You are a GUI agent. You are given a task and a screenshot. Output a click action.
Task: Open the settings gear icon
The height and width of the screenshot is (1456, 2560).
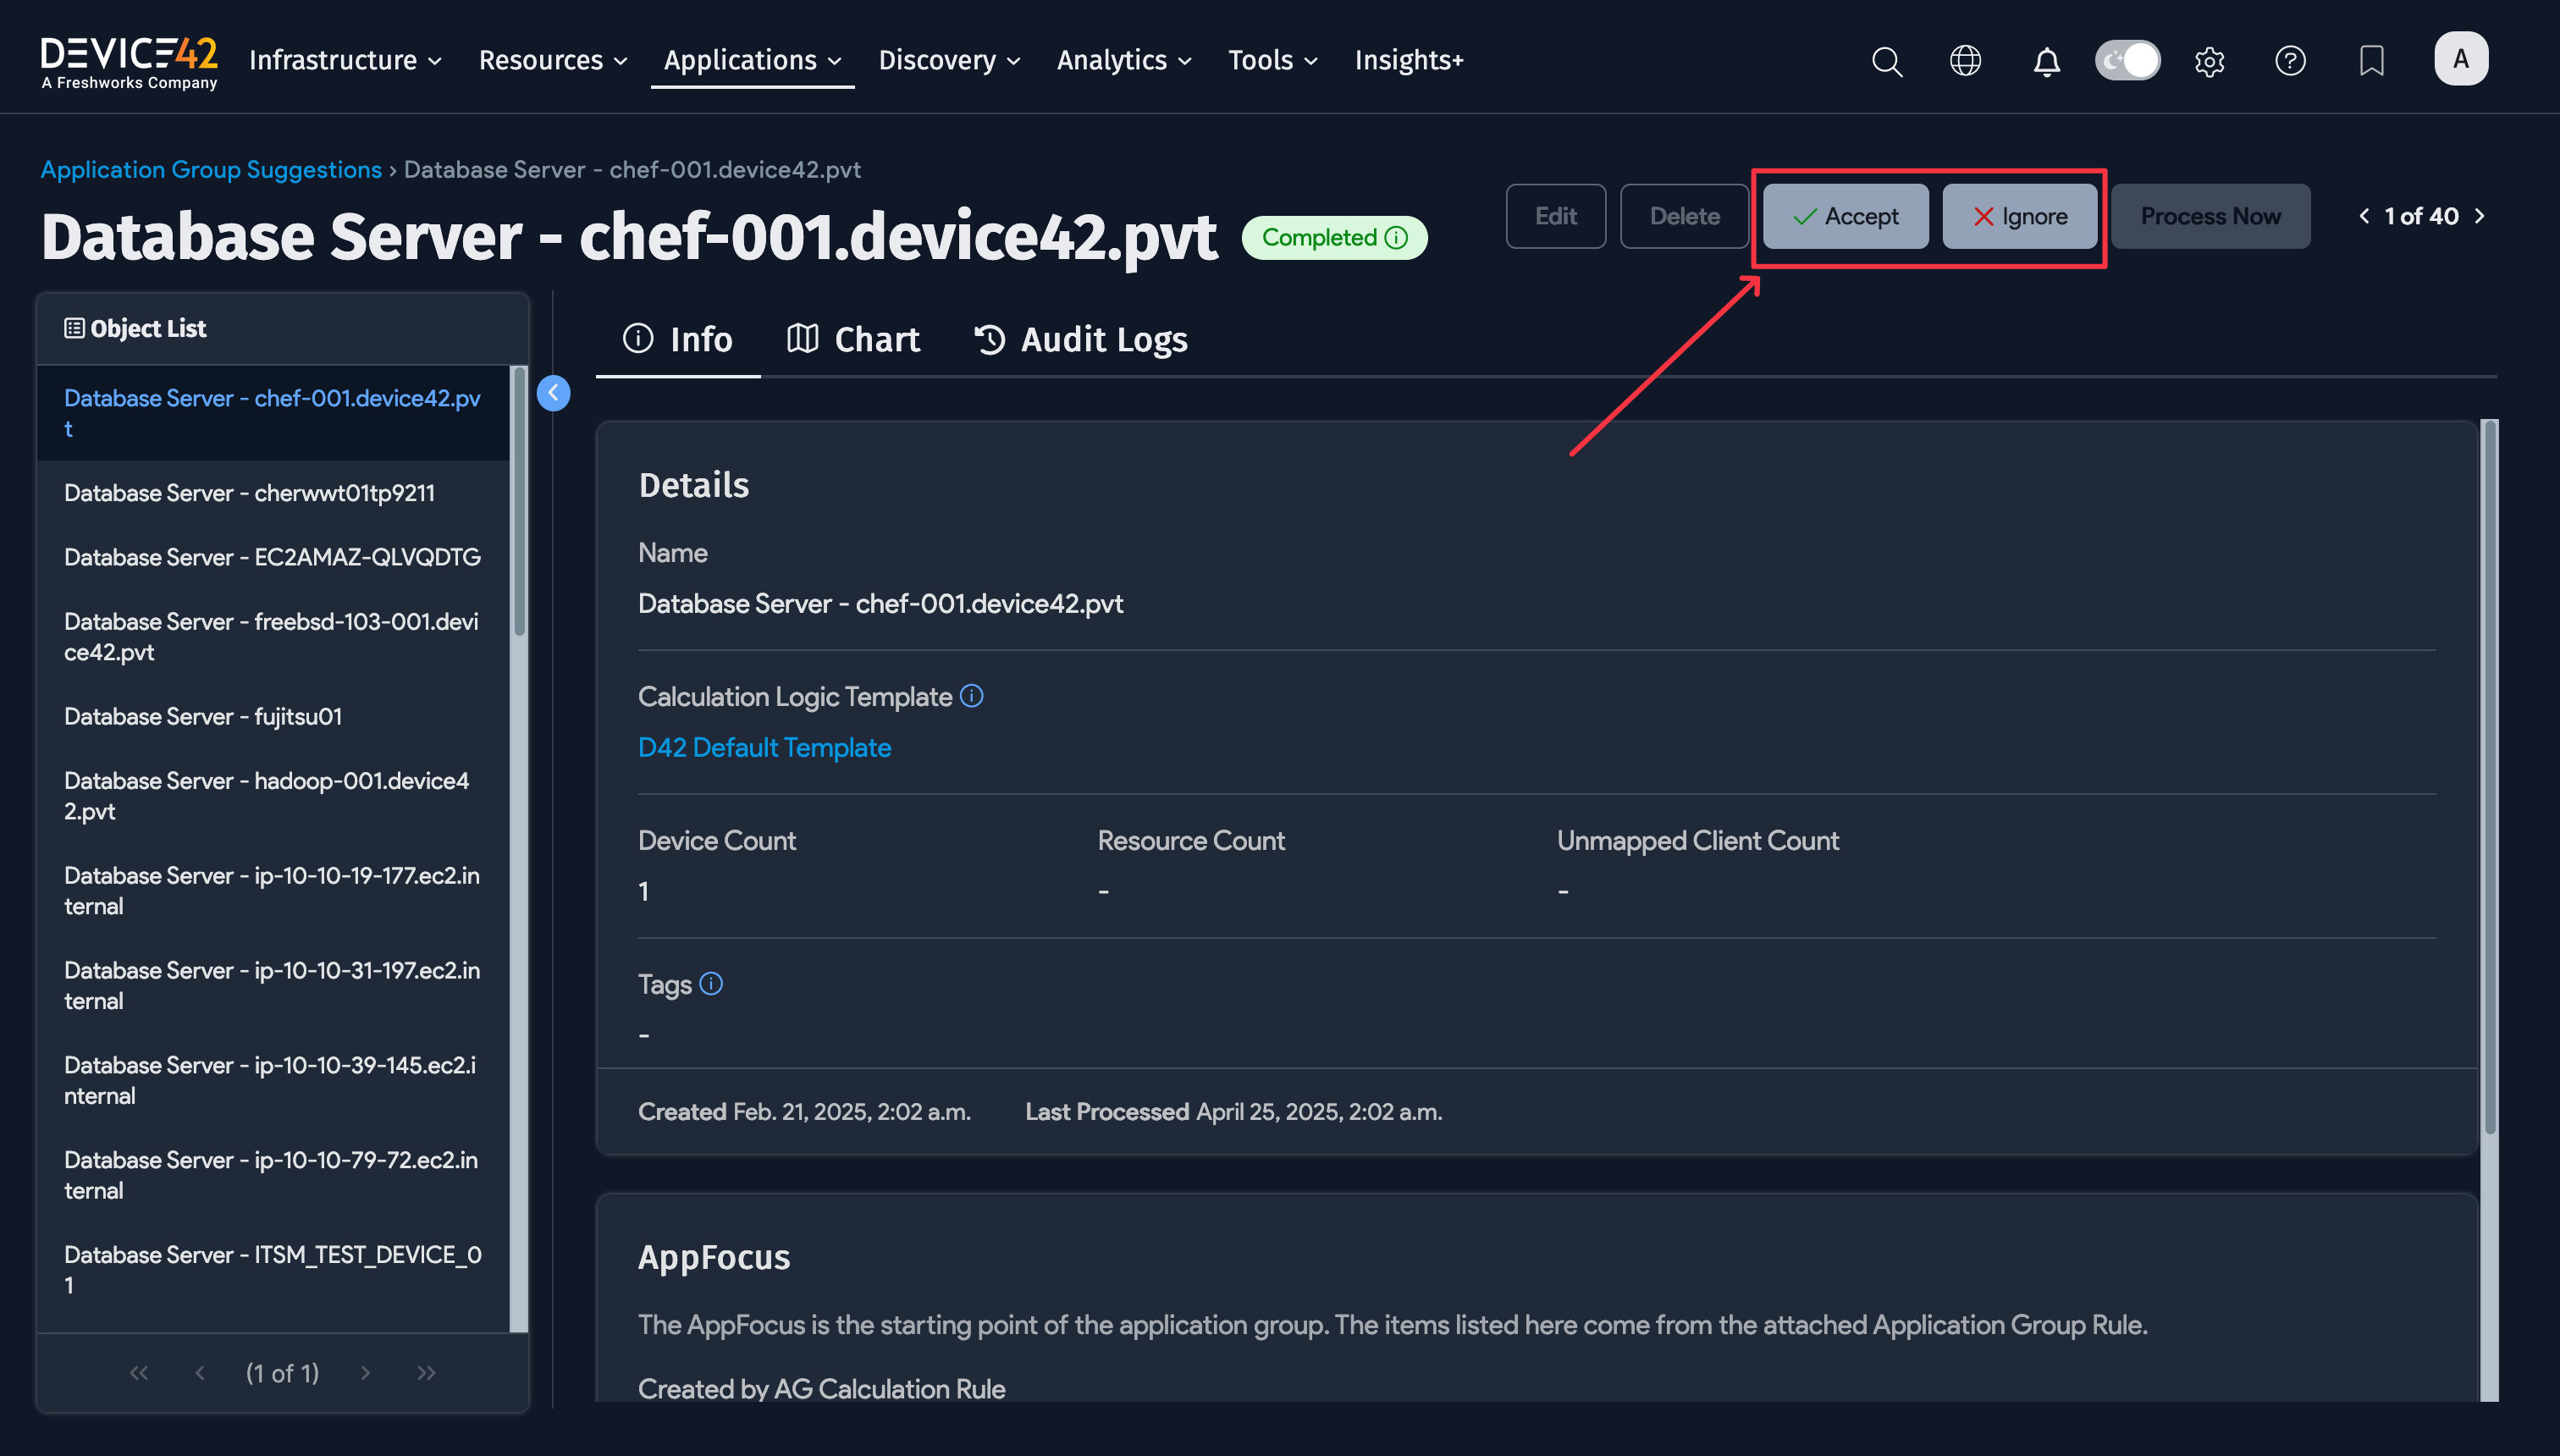[x=2210, y=61]
